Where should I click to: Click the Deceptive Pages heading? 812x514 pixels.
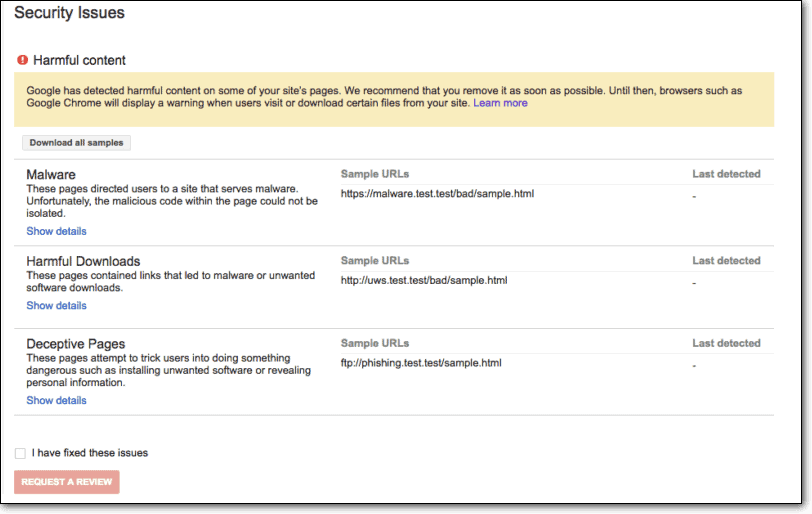click(x=76, y=344)
